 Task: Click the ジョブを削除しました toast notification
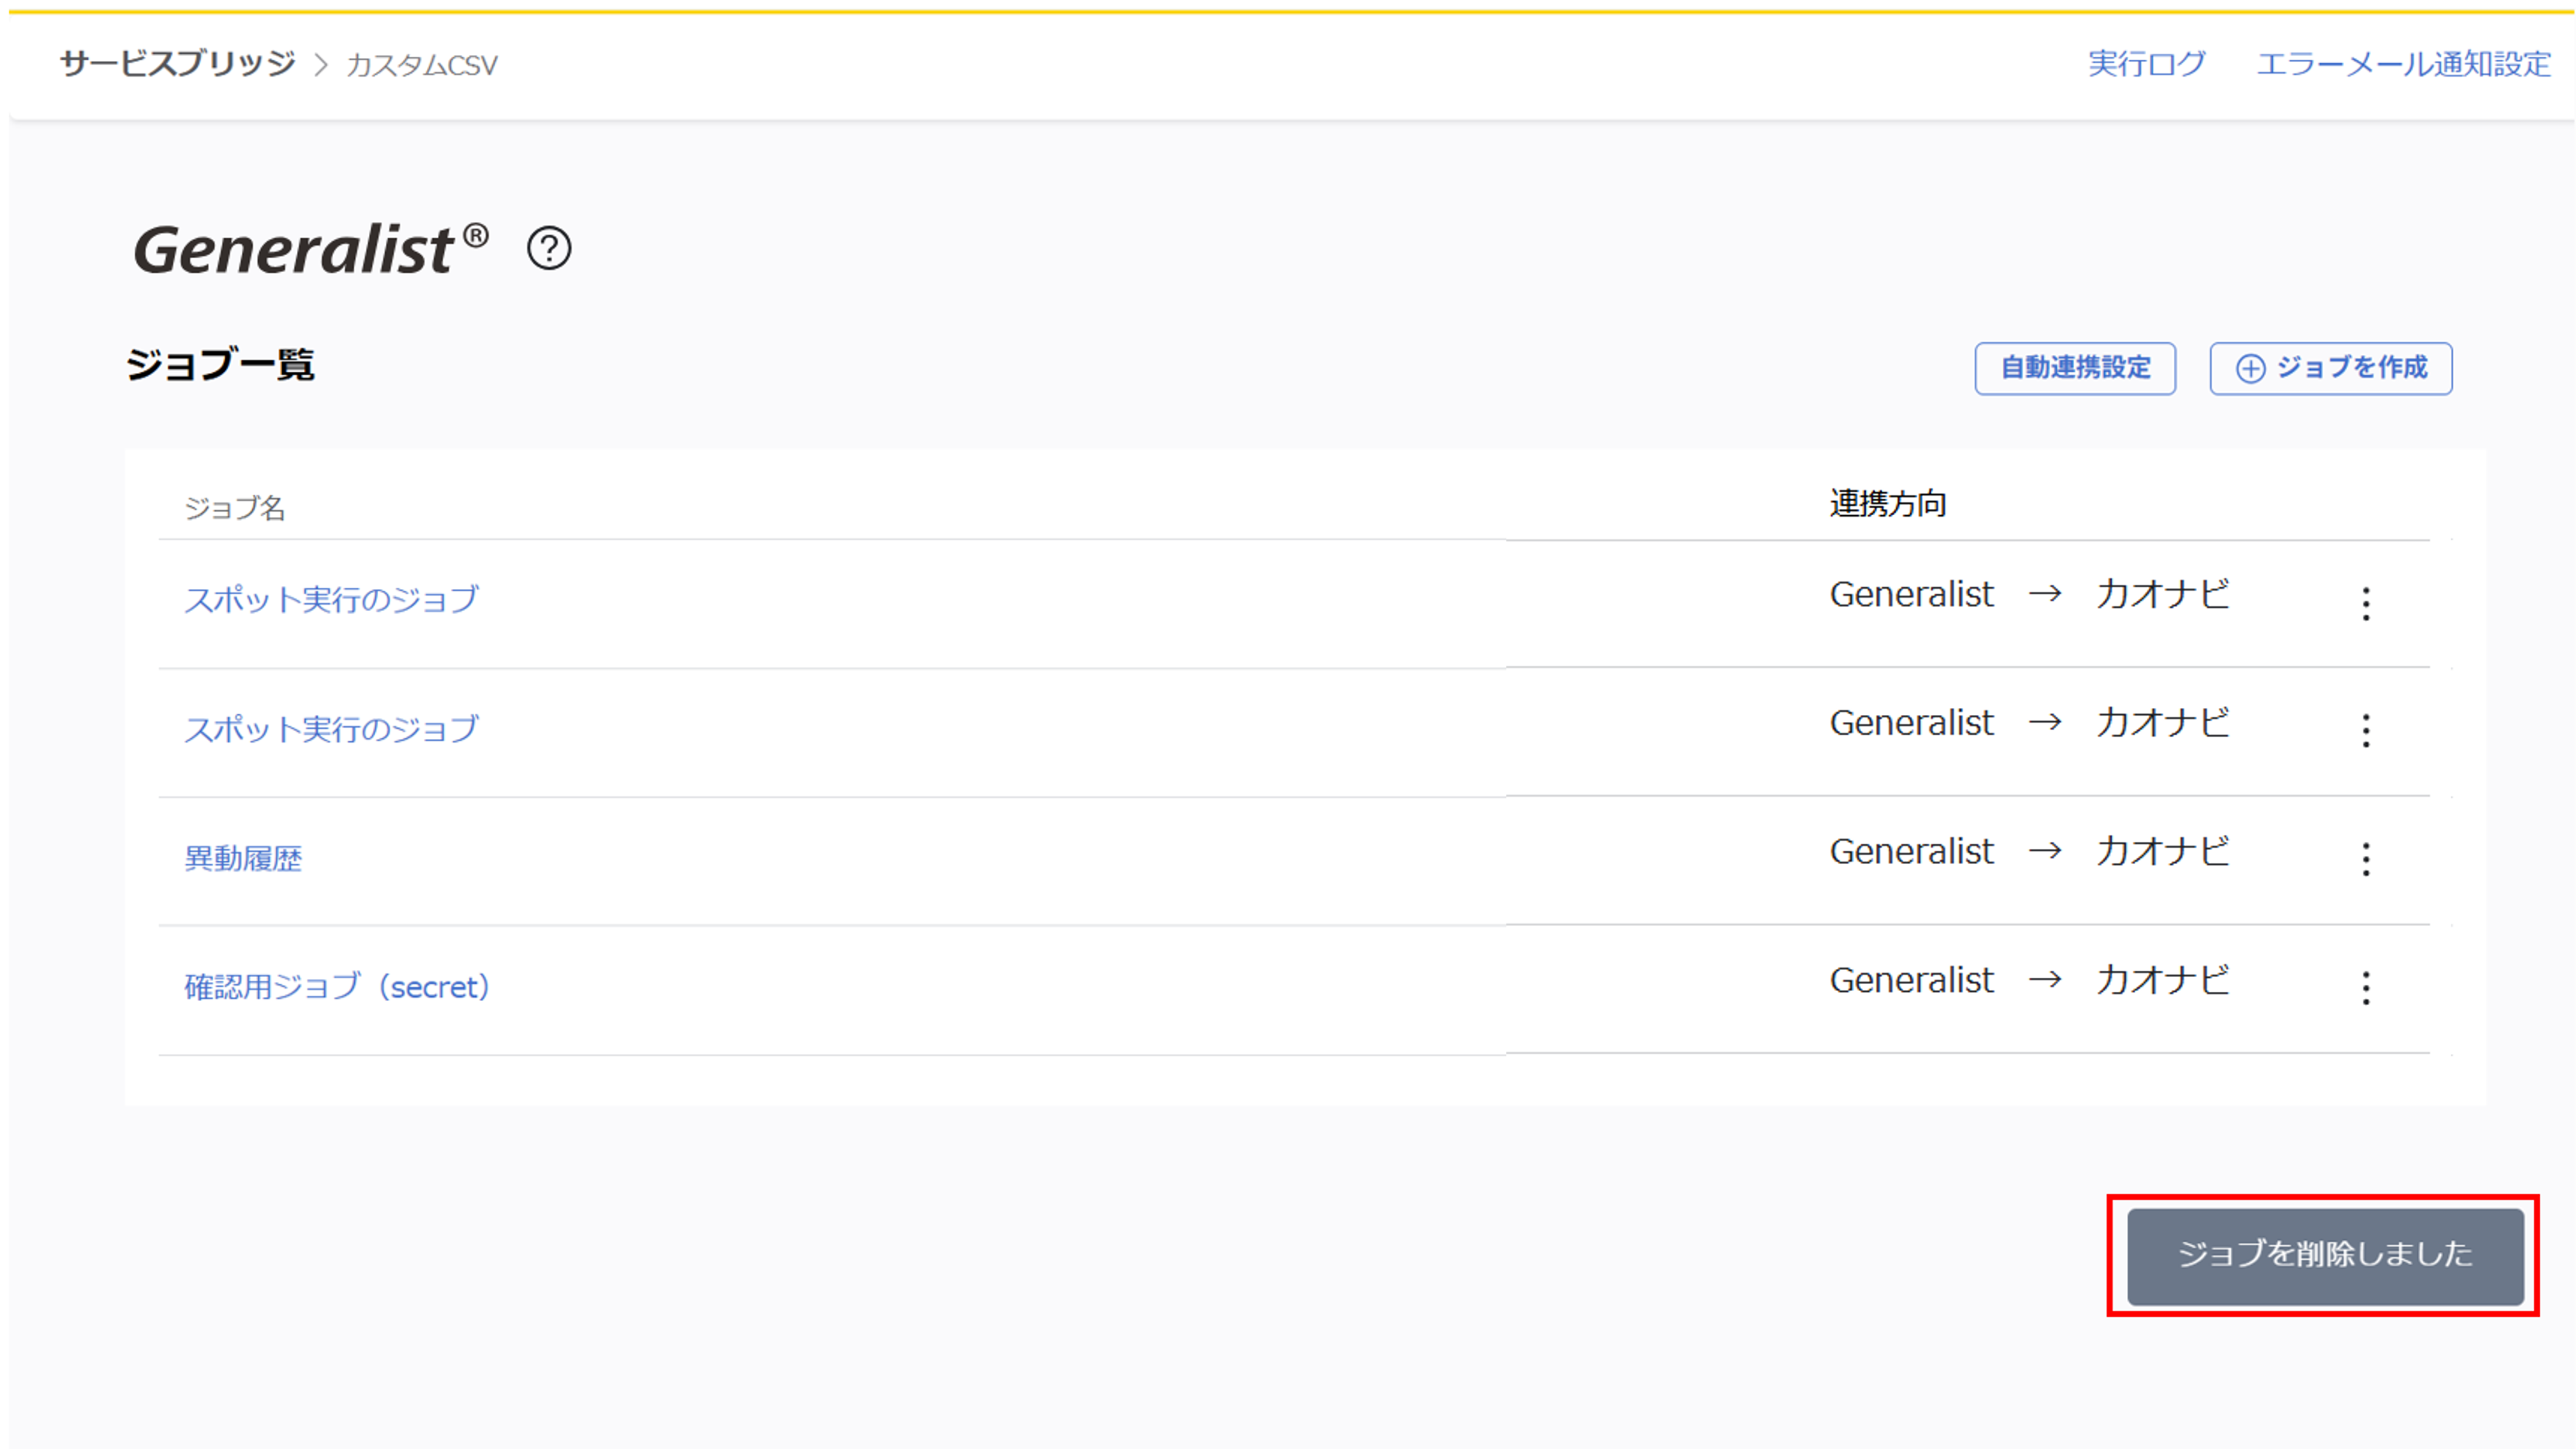point(2325,1256)
